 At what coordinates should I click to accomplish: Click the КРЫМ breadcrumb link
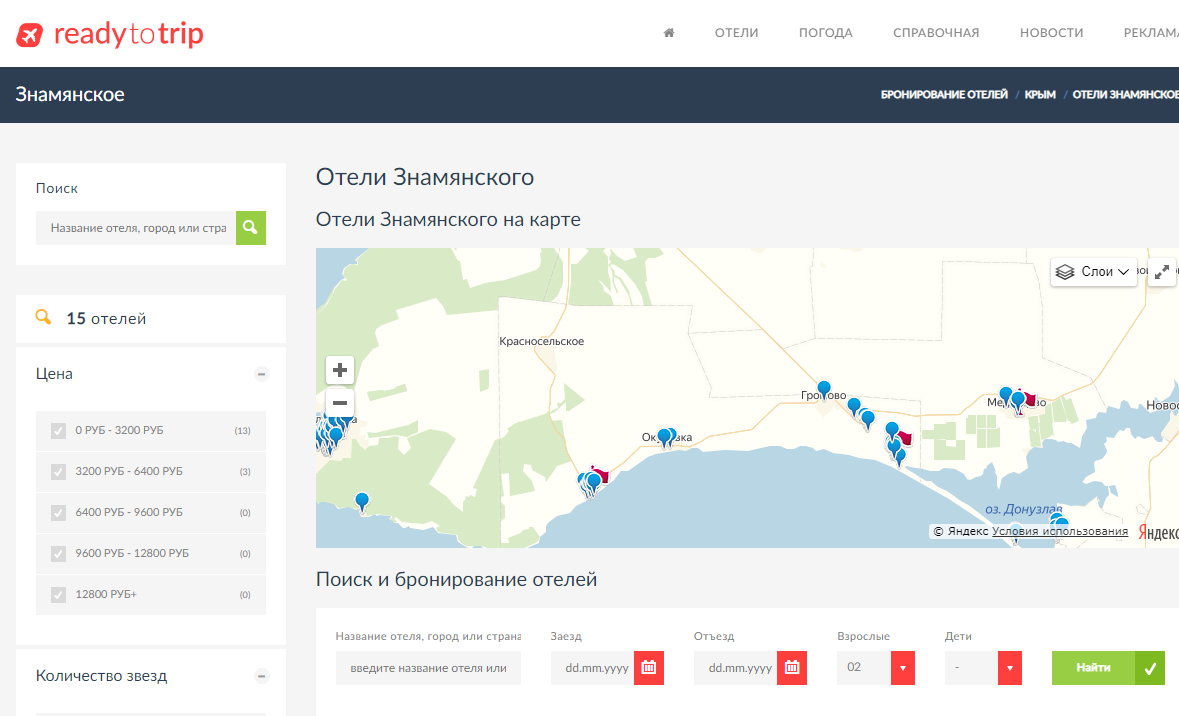1040,95
